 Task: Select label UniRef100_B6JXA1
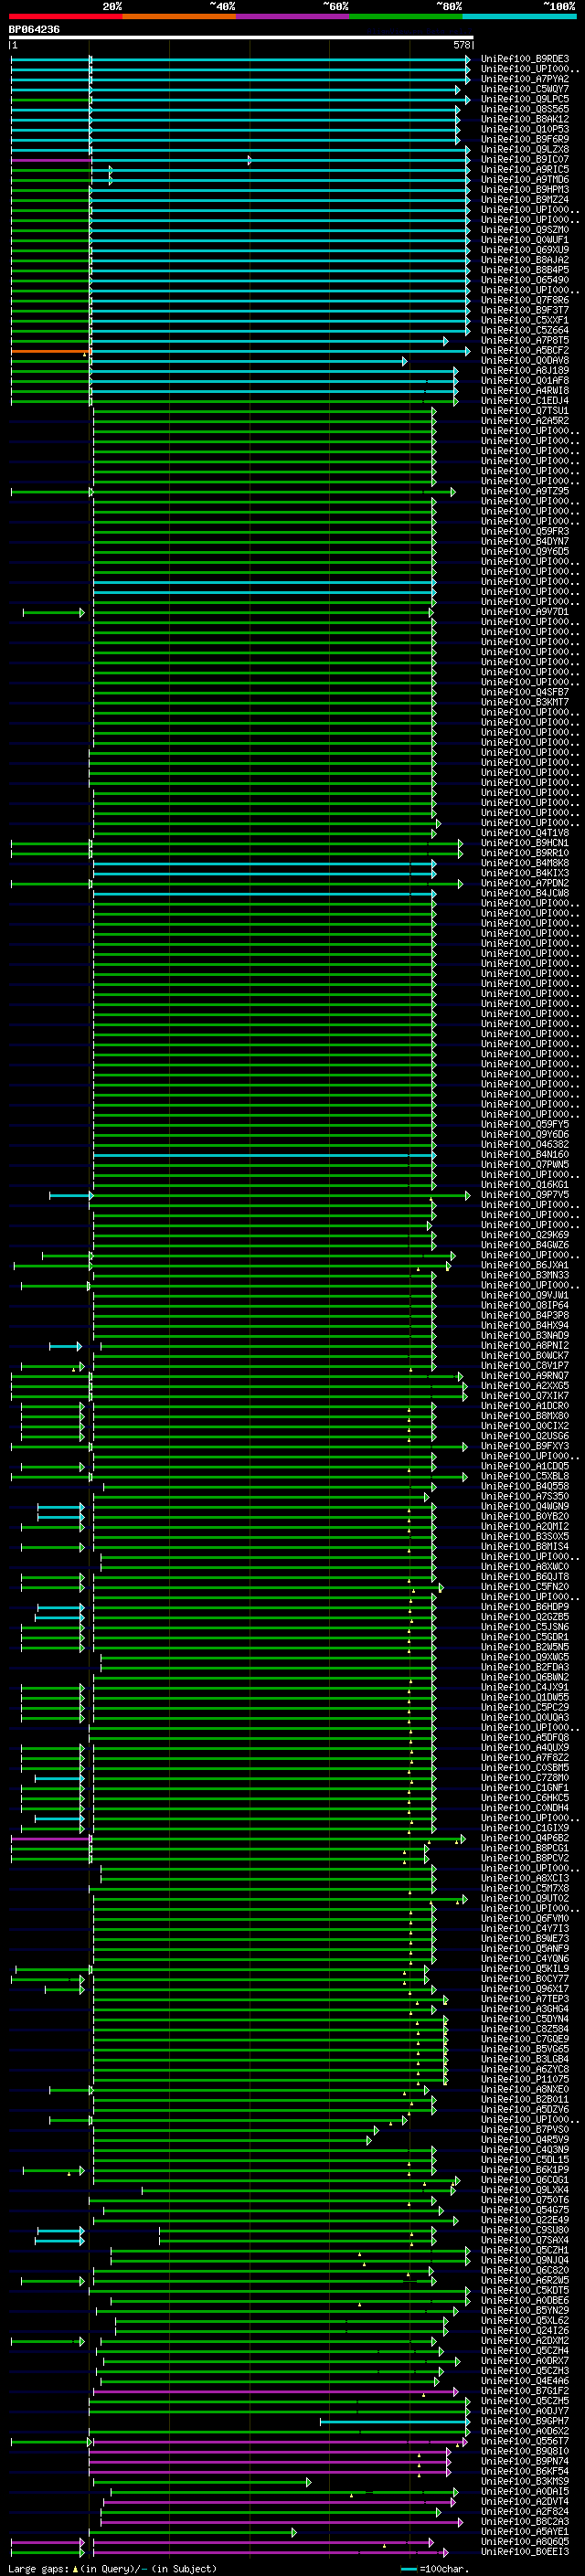[x=525, y=1265]
